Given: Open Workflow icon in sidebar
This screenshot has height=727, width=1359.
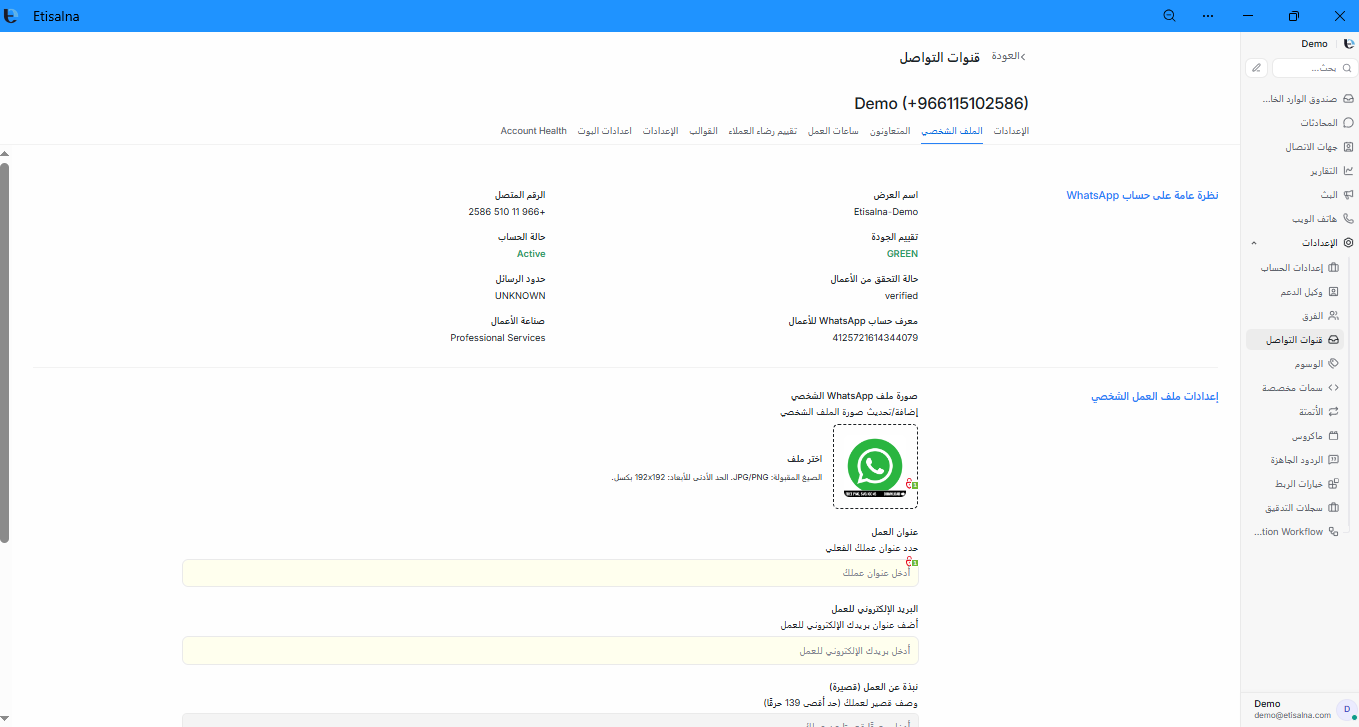Looking at the screenshot, I should [x=1333, y=532].
